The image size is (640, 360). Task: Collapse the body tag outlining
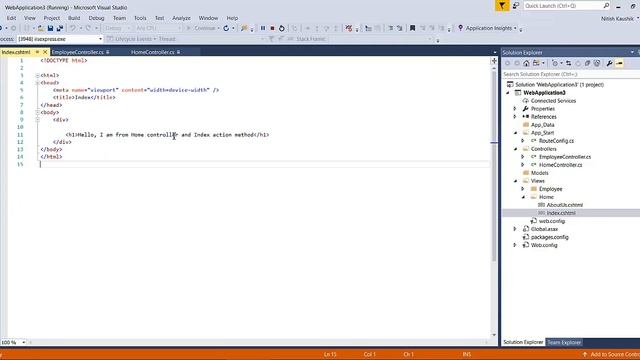pos(37,113)
